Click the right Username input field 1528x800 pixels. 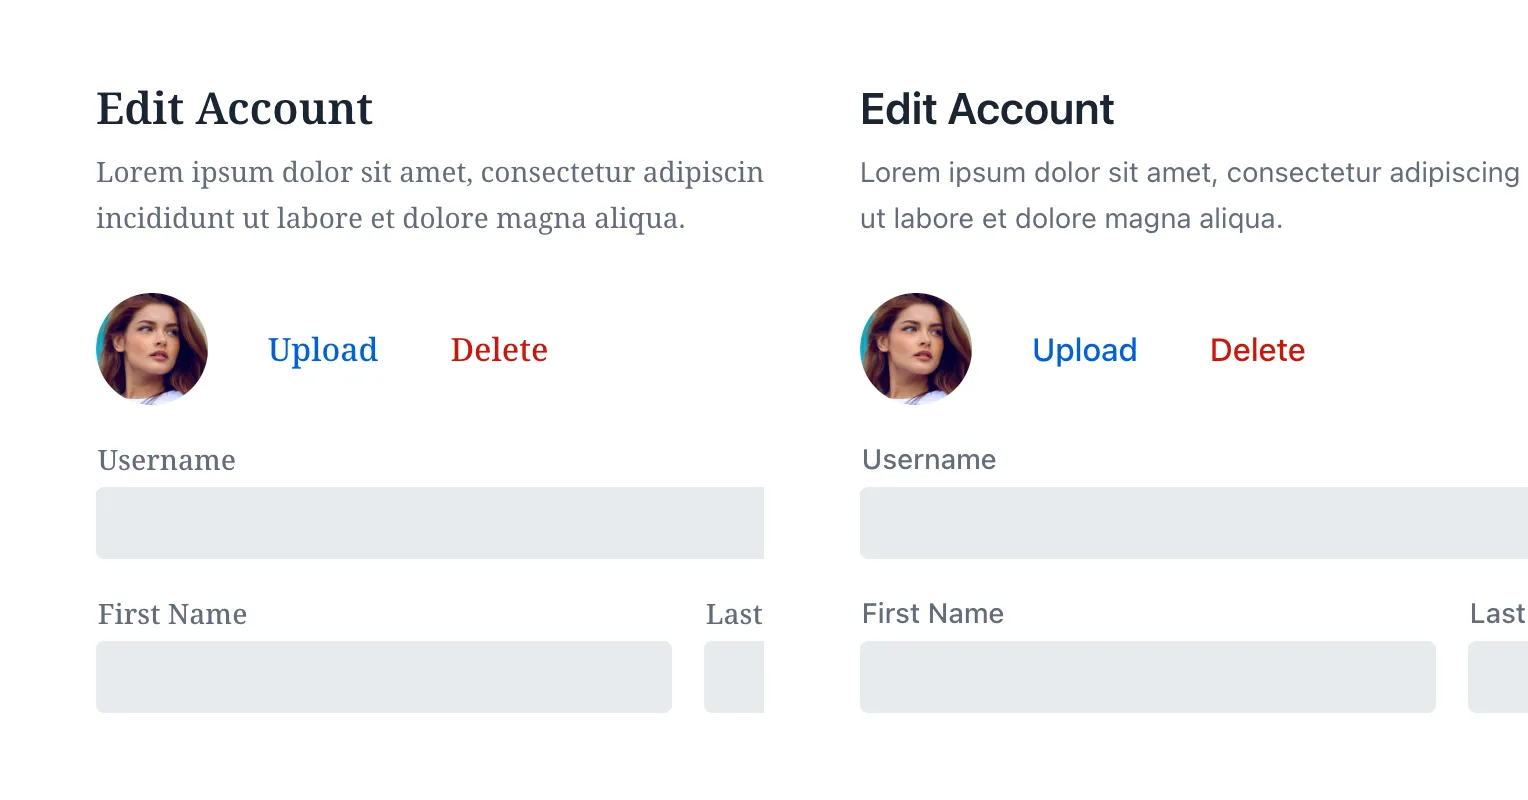click(1190, 522)
